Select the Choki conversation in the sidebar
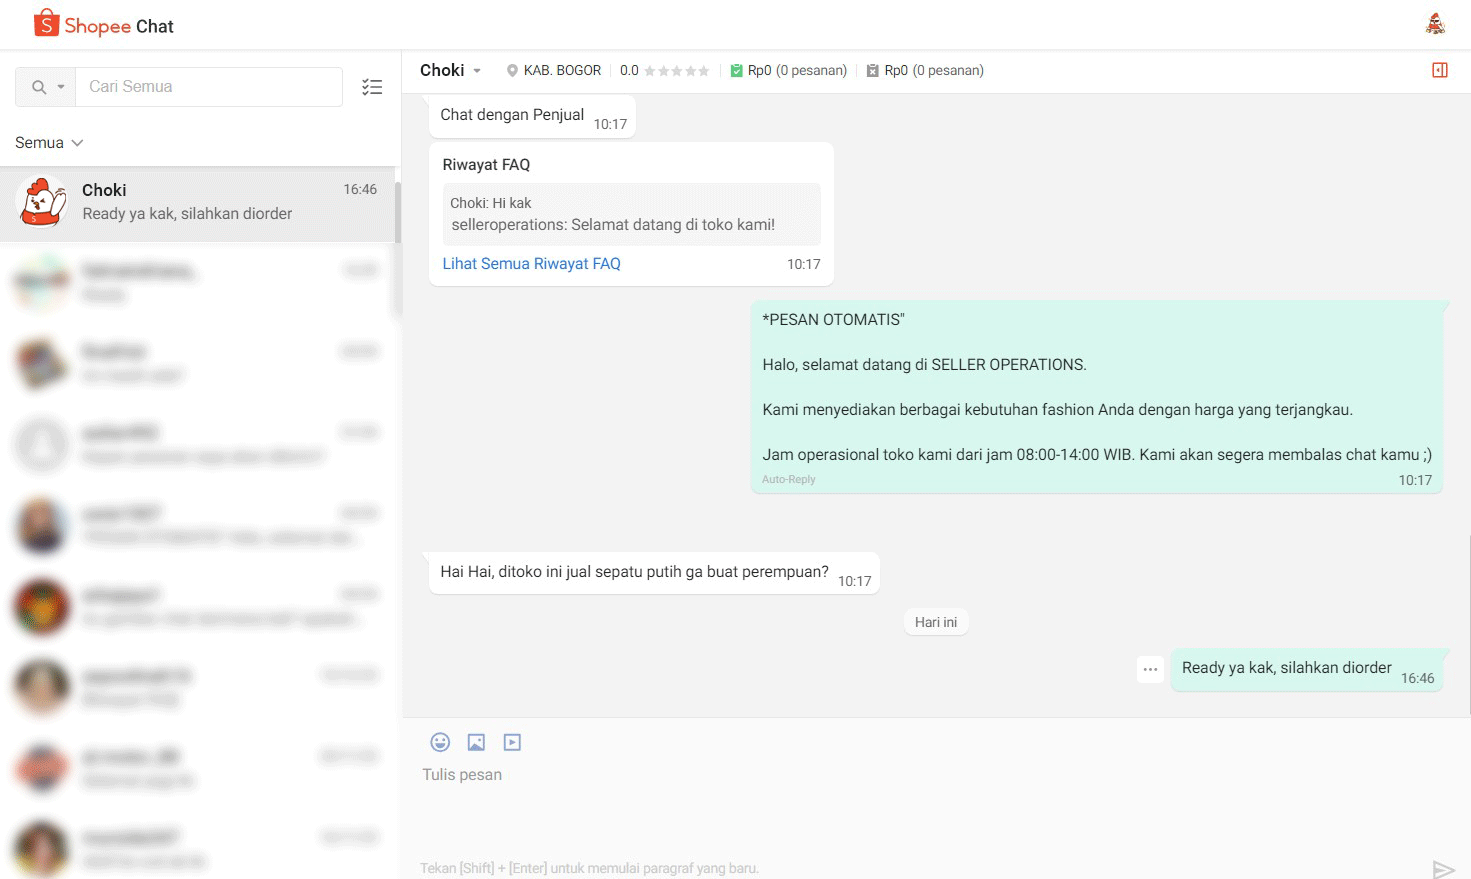Image resolution: width=1471 pixels, height=879 pixels. (199, 202)
